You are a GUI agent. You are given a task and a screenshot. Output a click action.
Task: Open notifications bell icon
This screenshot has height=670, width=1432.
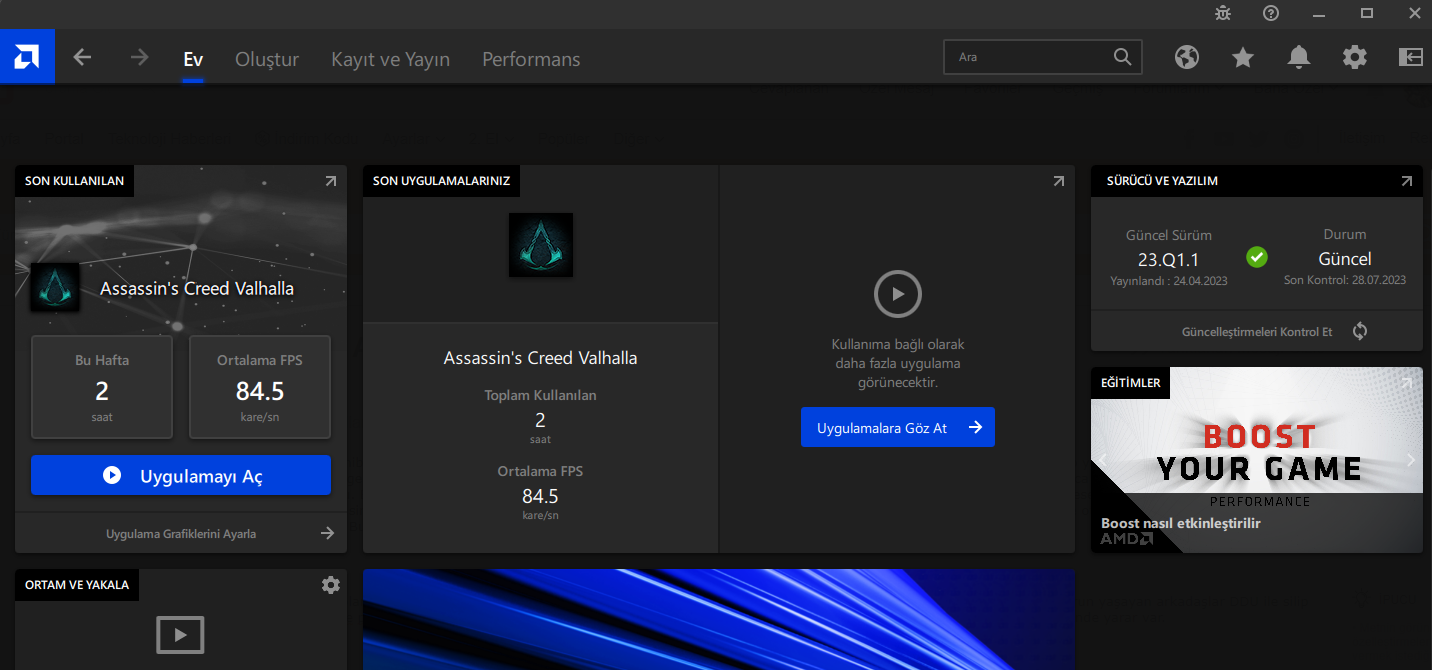coord(1299,58)
